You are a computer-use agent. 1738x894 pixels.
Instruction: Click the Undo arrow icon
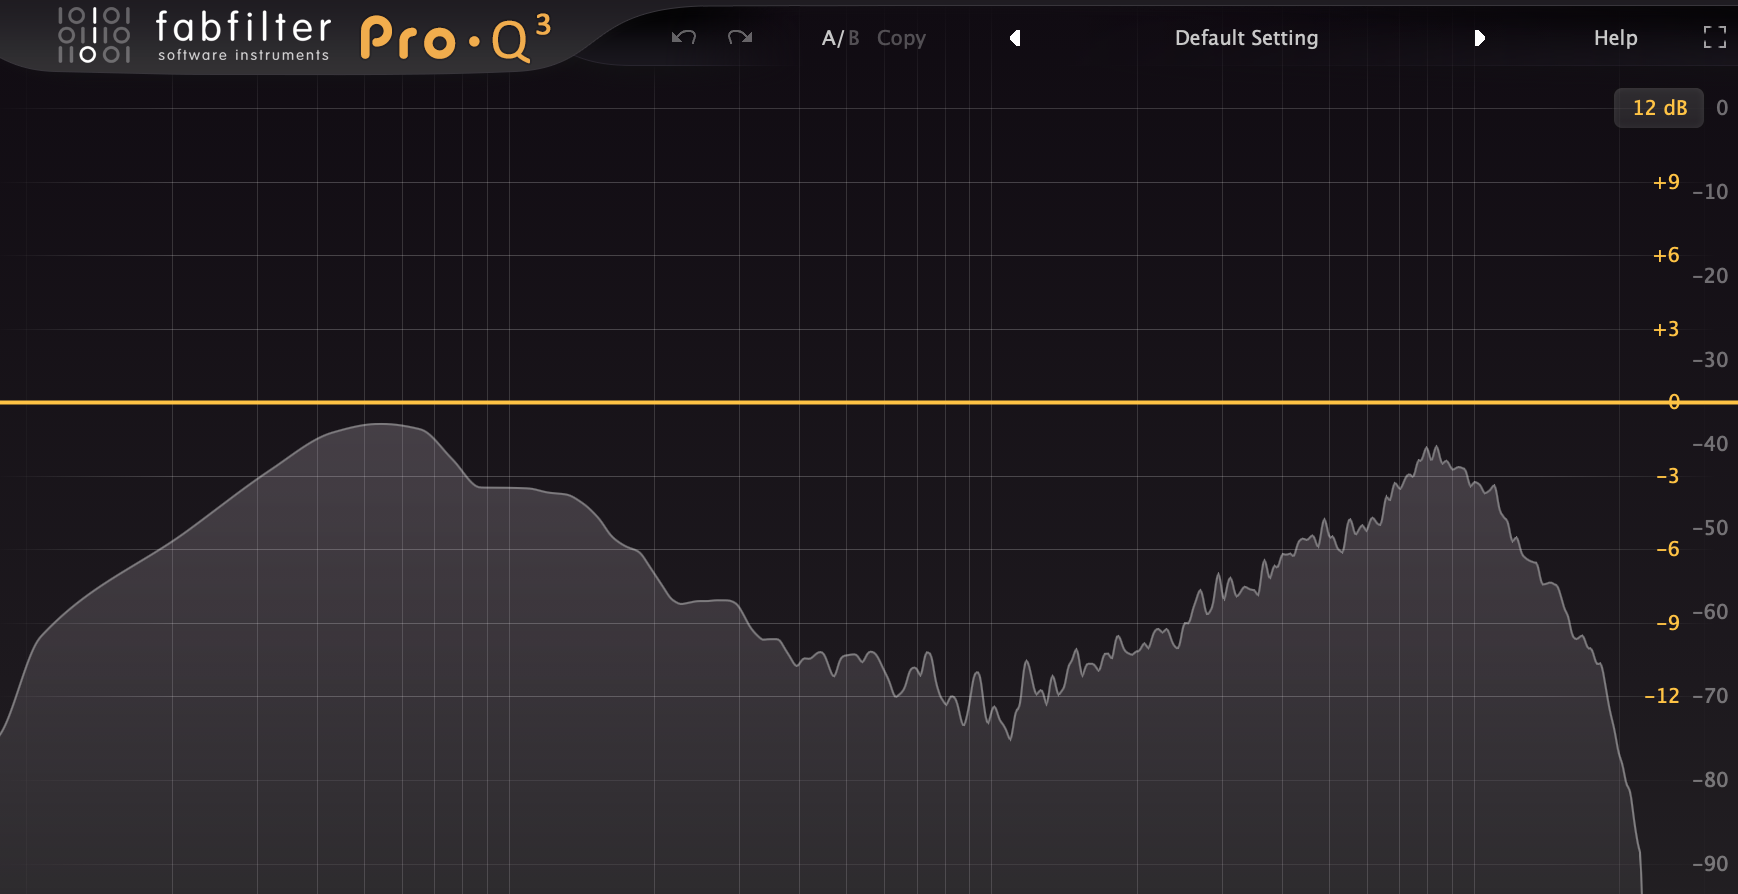coord(684,38)
